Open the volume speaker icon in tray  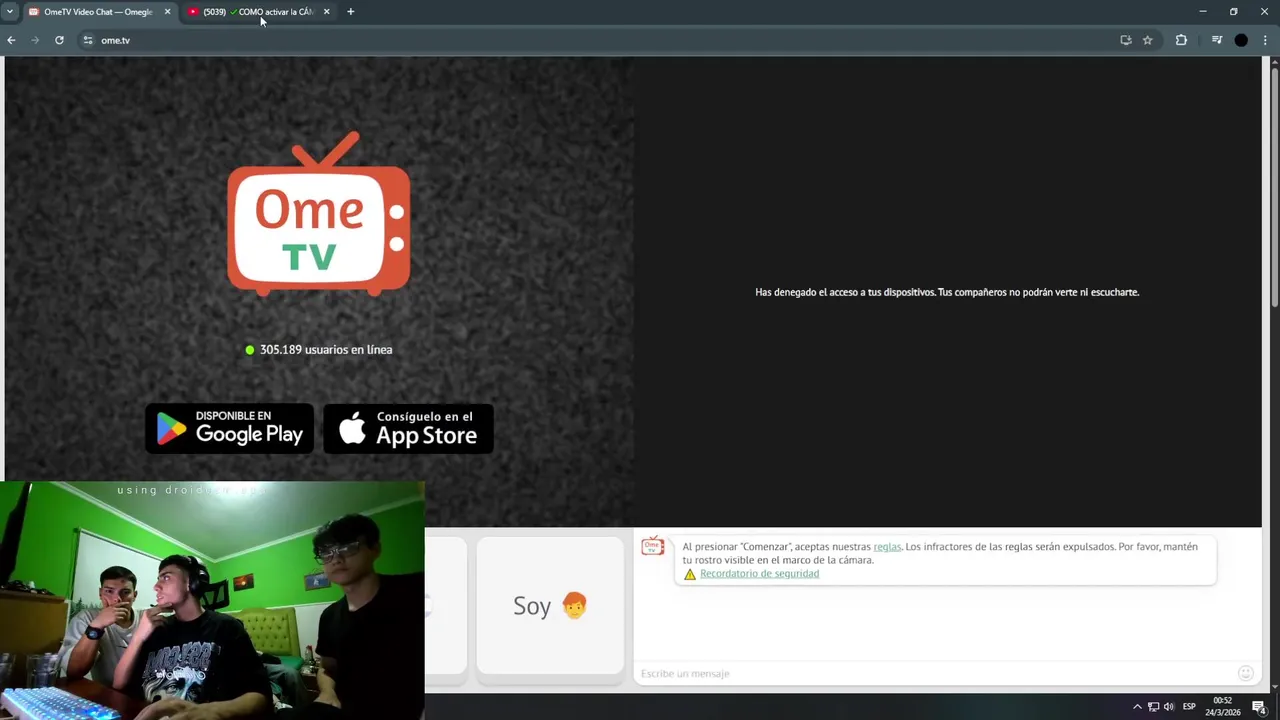[x=1169, y=707]
